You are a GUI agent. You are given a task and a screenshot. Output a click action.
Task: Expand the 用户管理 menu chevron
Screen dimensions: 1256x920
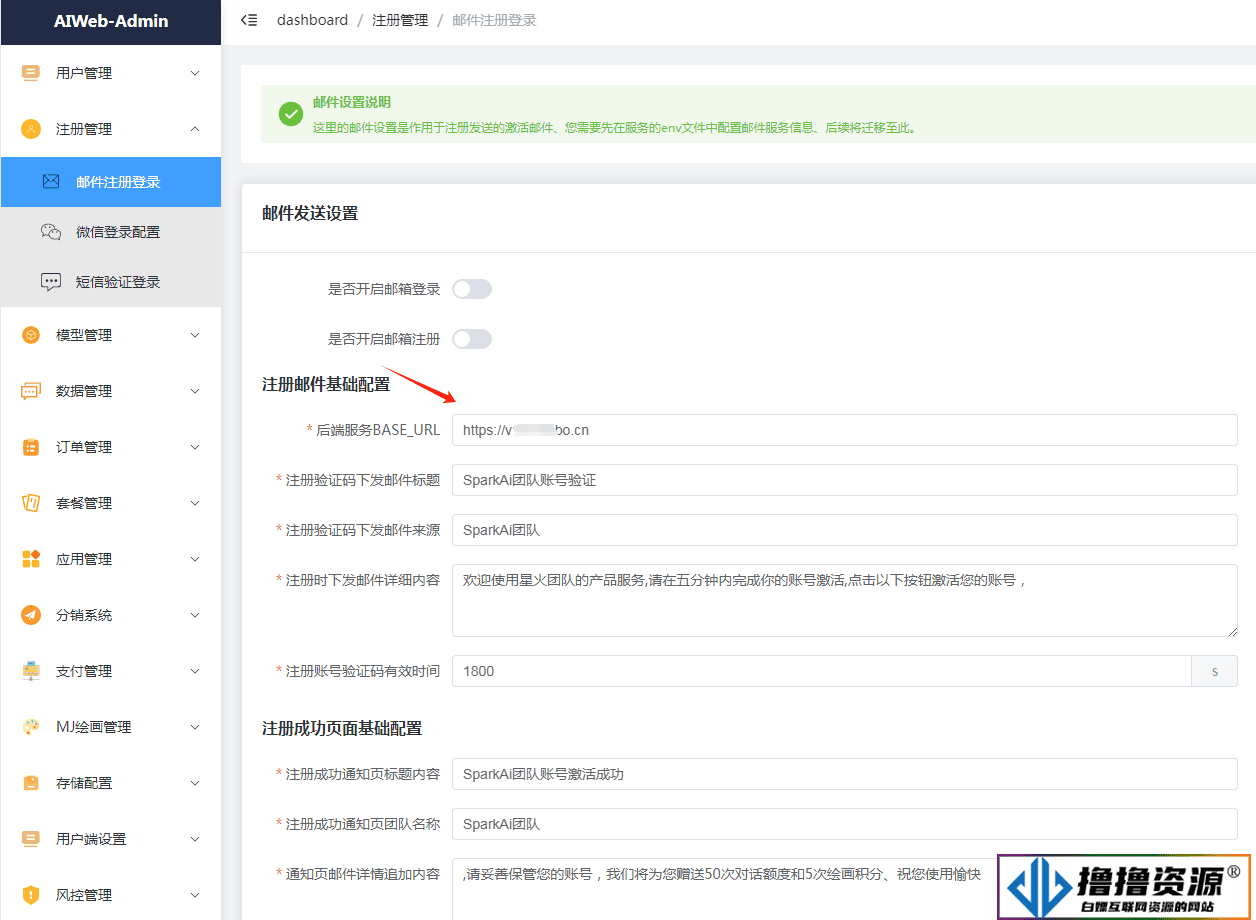195,73
